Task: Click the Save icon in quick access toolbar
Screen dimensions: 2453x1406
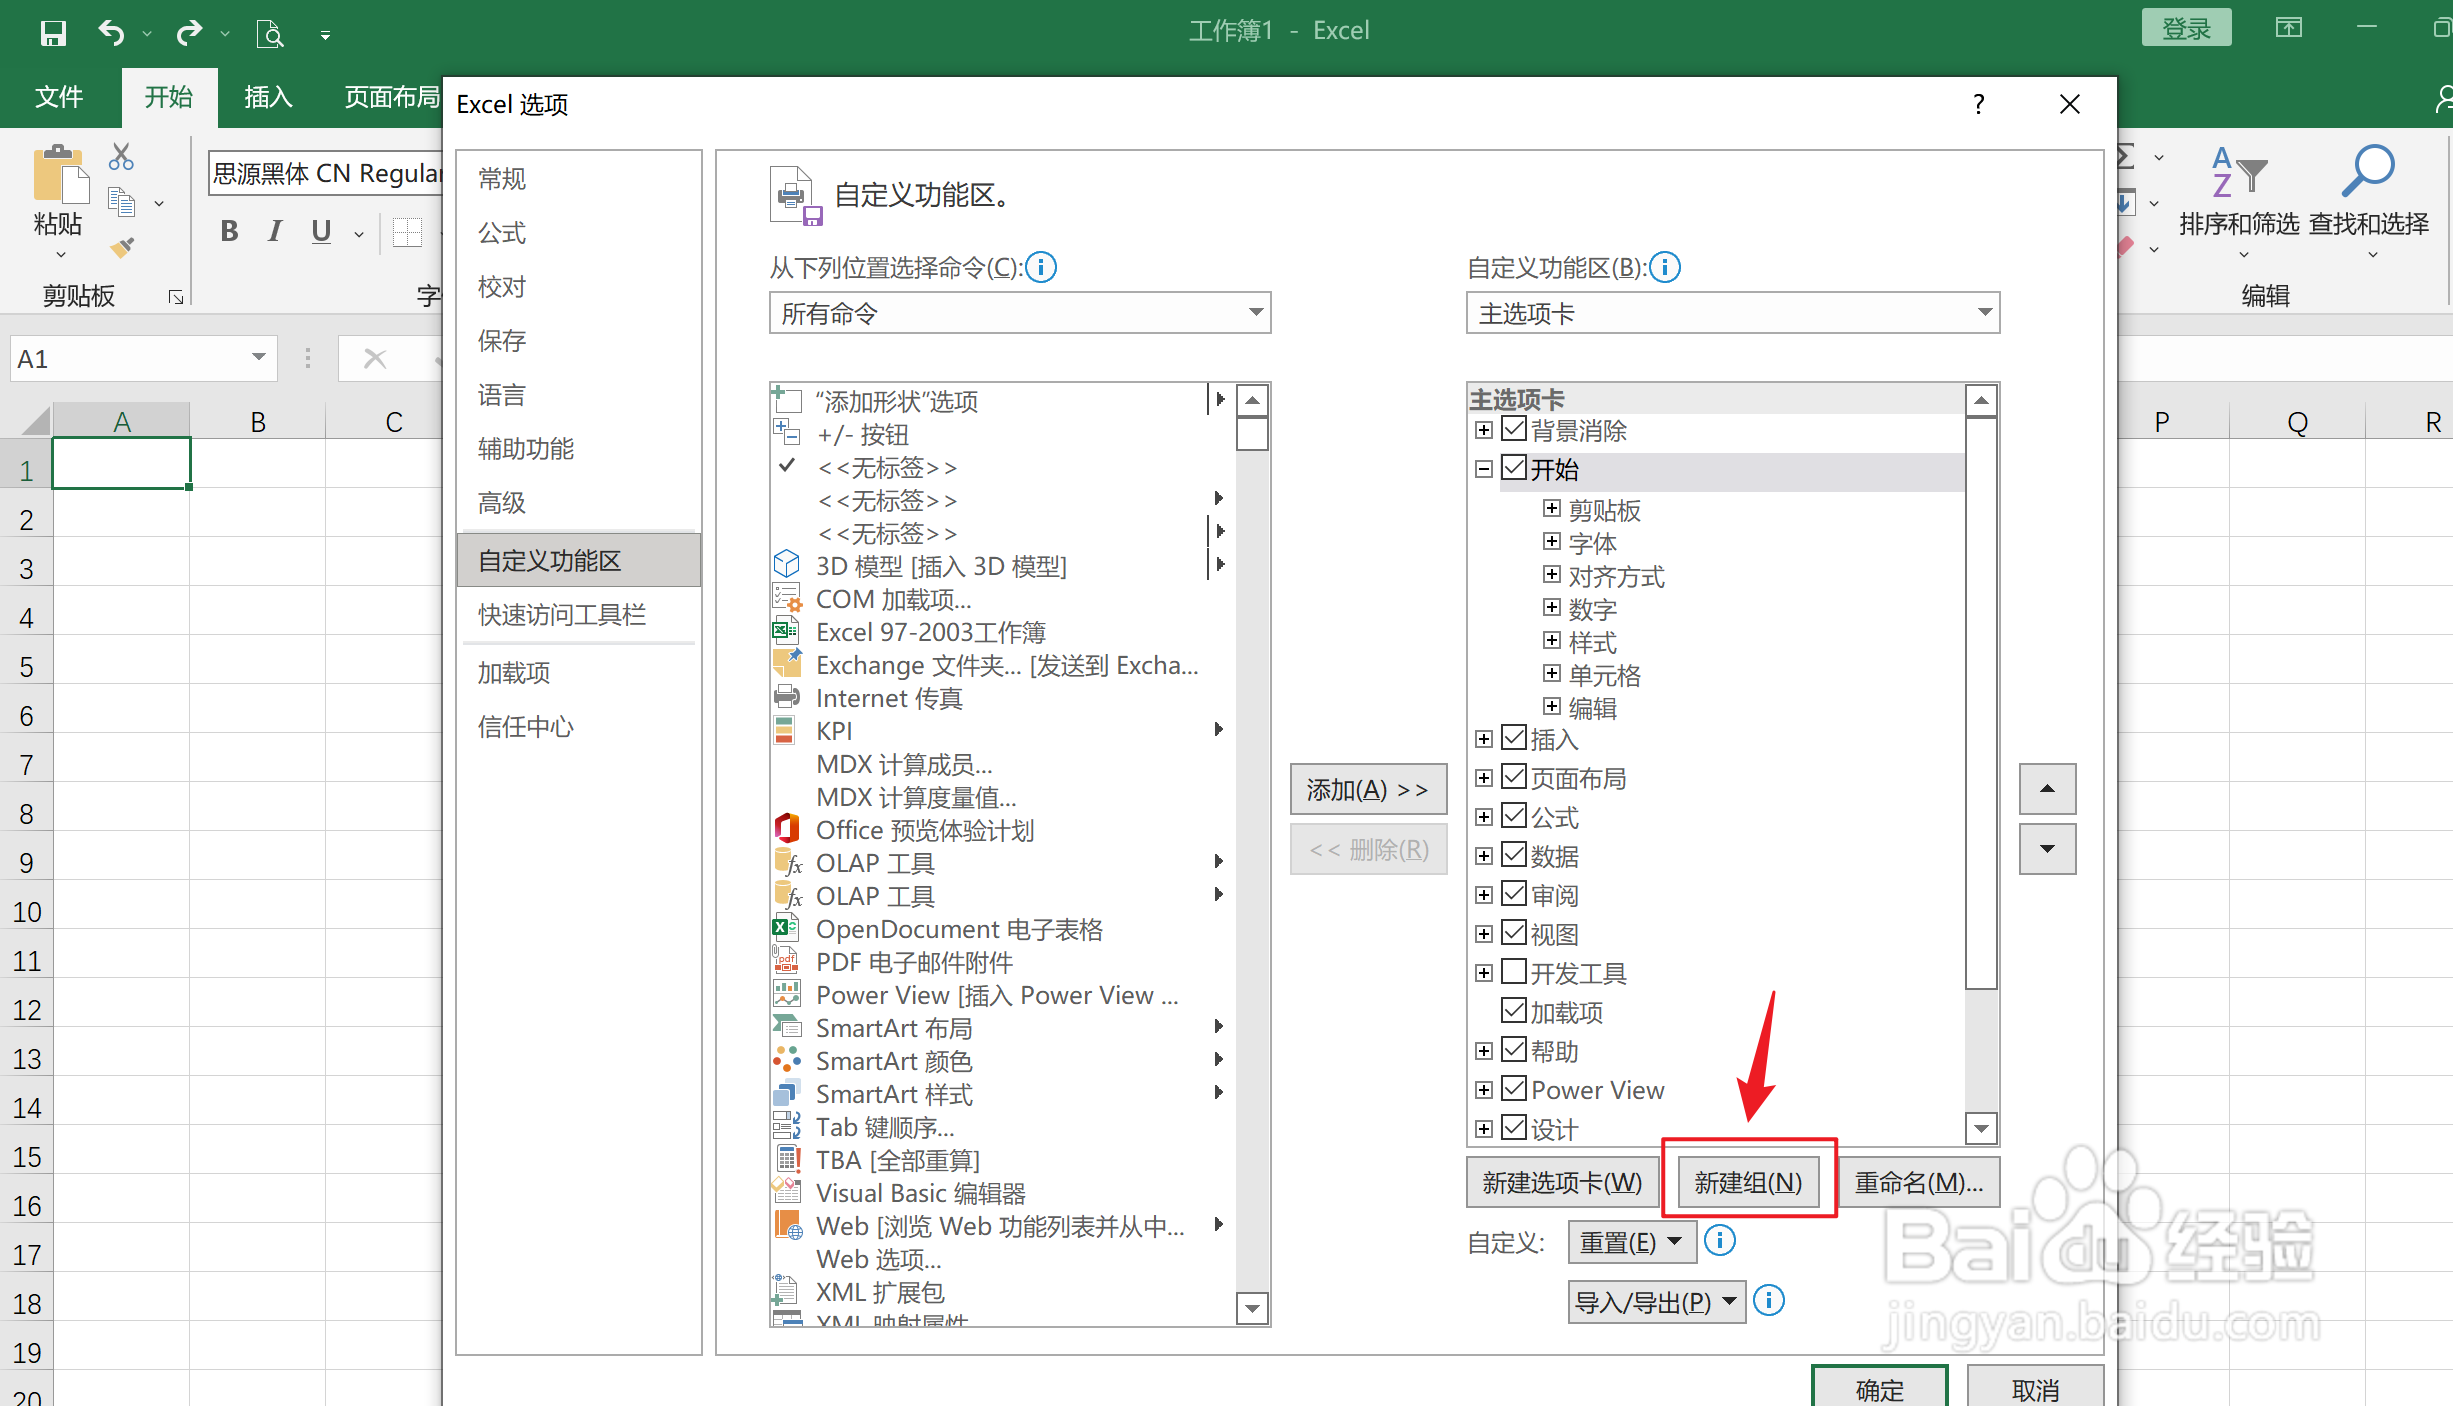Action: tap(53, 33)
